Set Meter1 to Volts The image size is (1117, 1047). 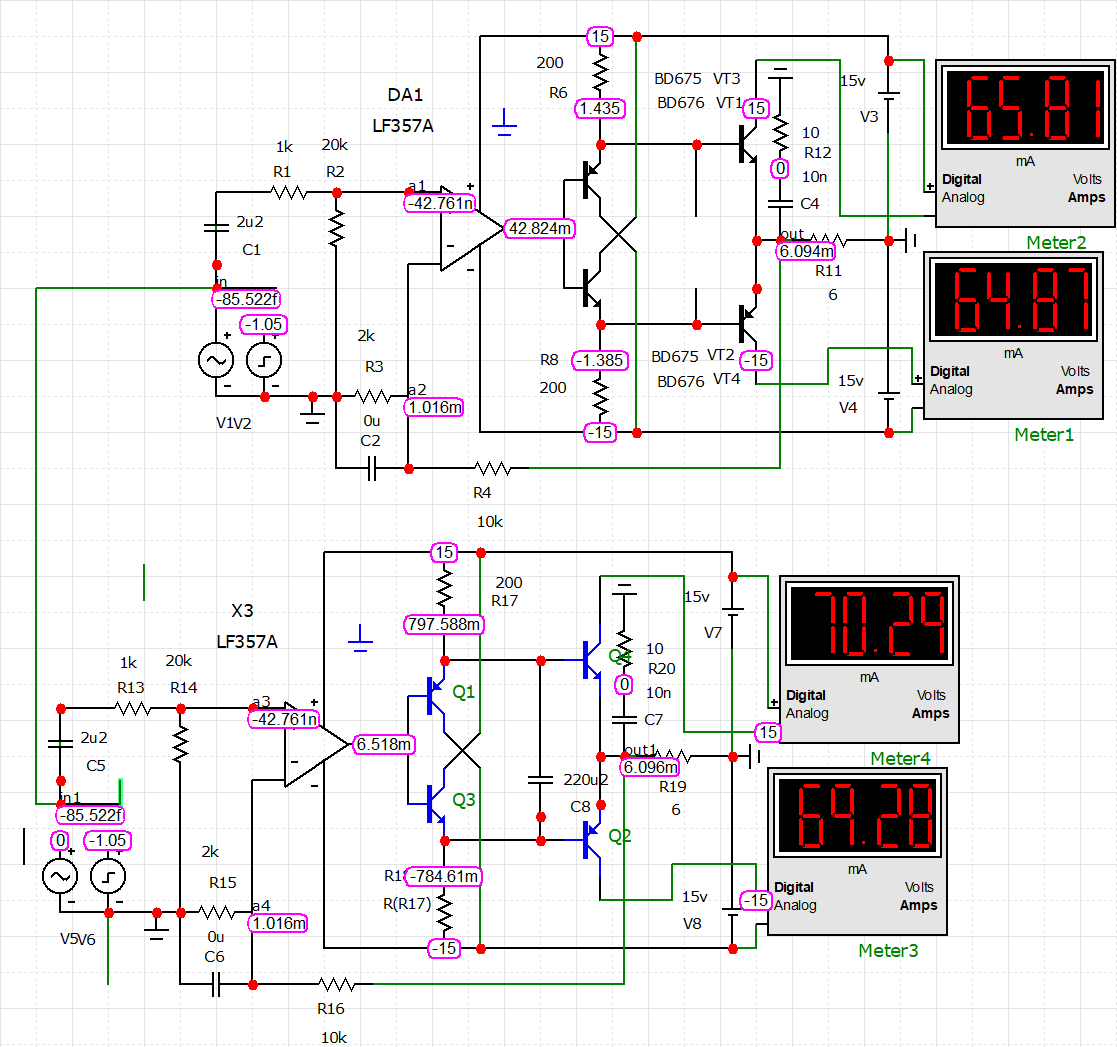1075,371
